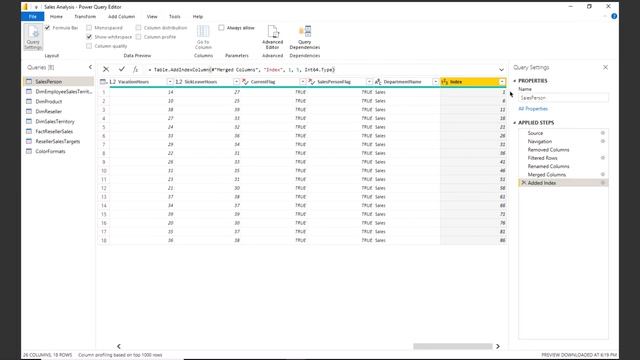This screenshot has height=360, width=640.
Task: Open the CurrentFlag column filter dropdown
Action: coord(302,82)
